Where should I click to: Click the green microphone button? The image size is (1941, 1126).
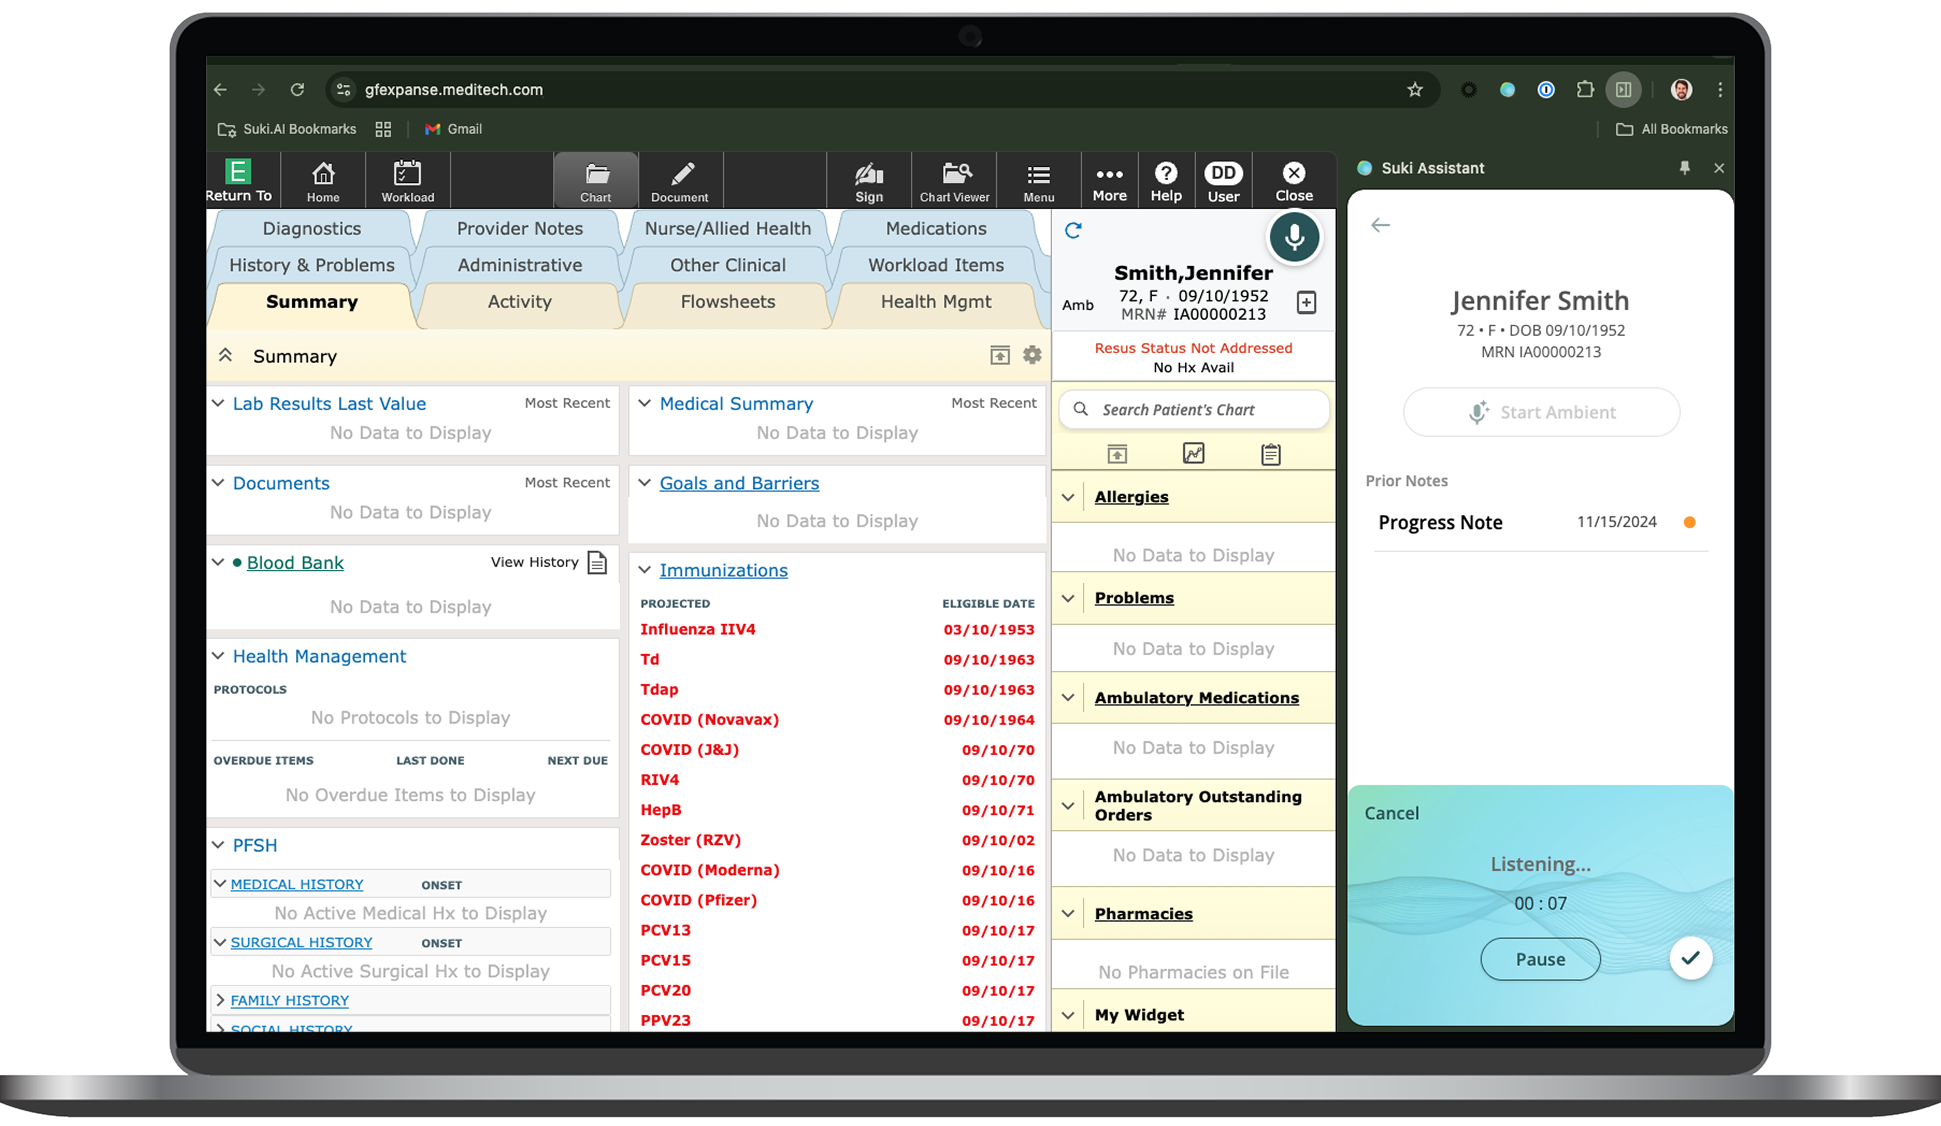pyautogui.click(x=1294, y=238)
